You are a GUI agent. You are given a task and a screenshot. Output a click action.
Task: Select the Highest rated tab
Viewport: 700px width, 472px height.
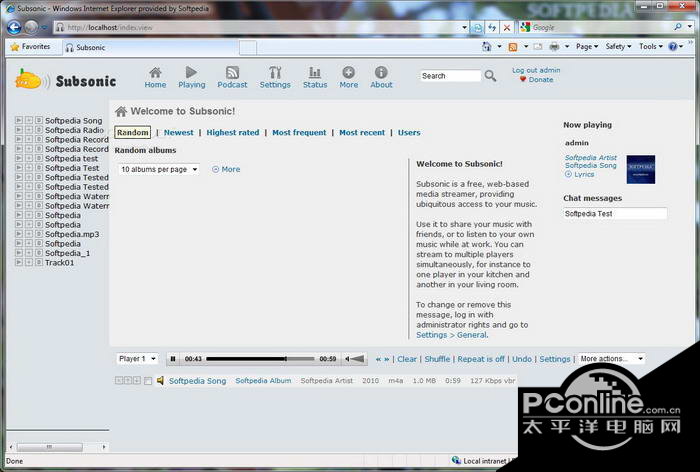point(232,132)
